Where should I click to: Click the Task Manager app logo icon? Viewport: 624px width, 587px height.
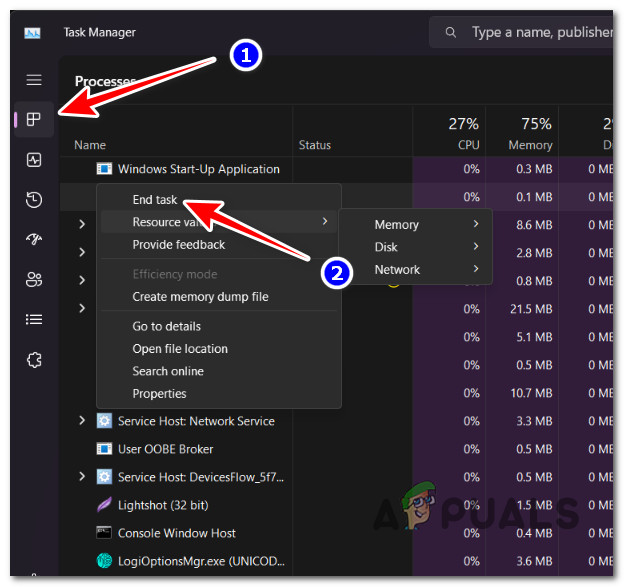click(x=32, y=33)
